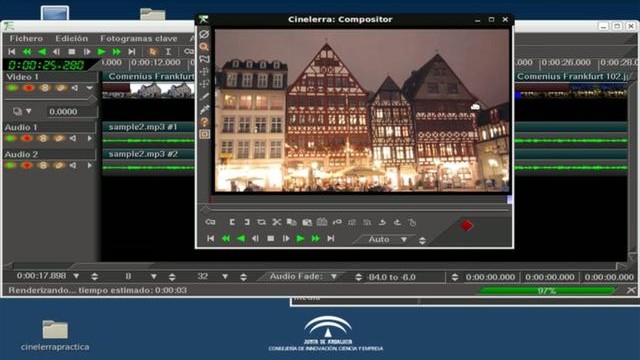Select the Eyedropper tool in Compositor
Viewport: 640px width, 360px height.
point(204,109)
